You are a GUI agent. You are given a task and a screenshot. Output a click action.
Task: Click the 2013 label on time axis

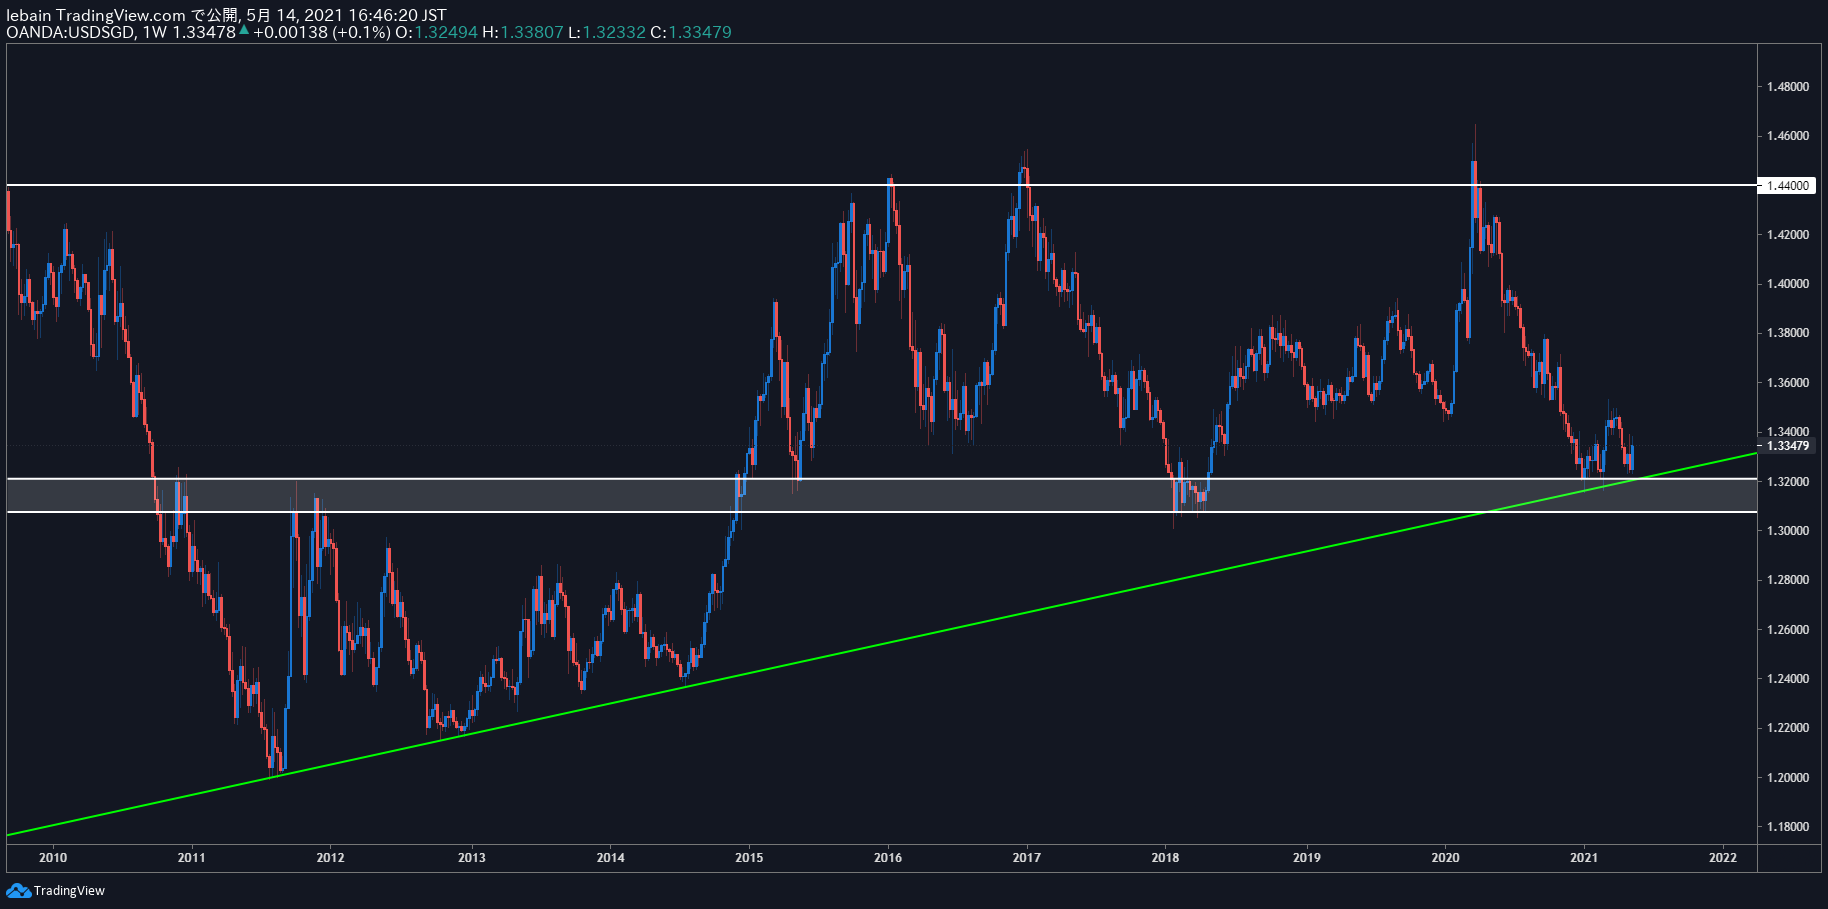click(471, 857)
